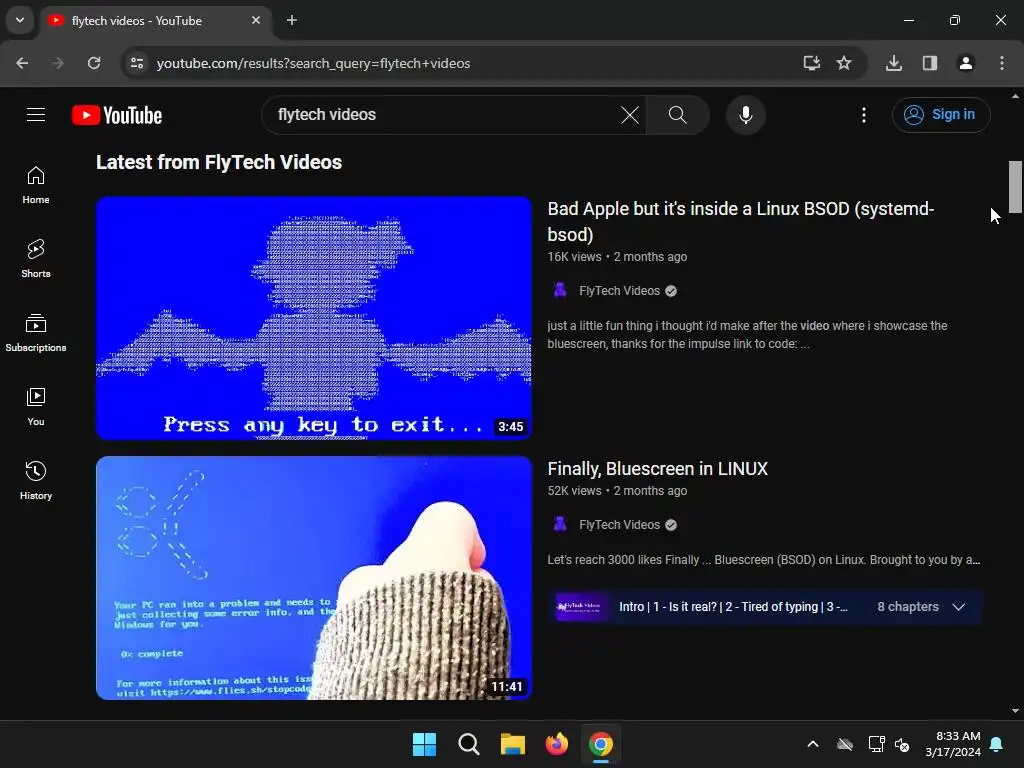Image resolution: width=1024 pixels, height=768 pixels.
Task: Click title 'Bad Apple but it's inside a Linux BSOD'
Action: [x=741, y=221]
